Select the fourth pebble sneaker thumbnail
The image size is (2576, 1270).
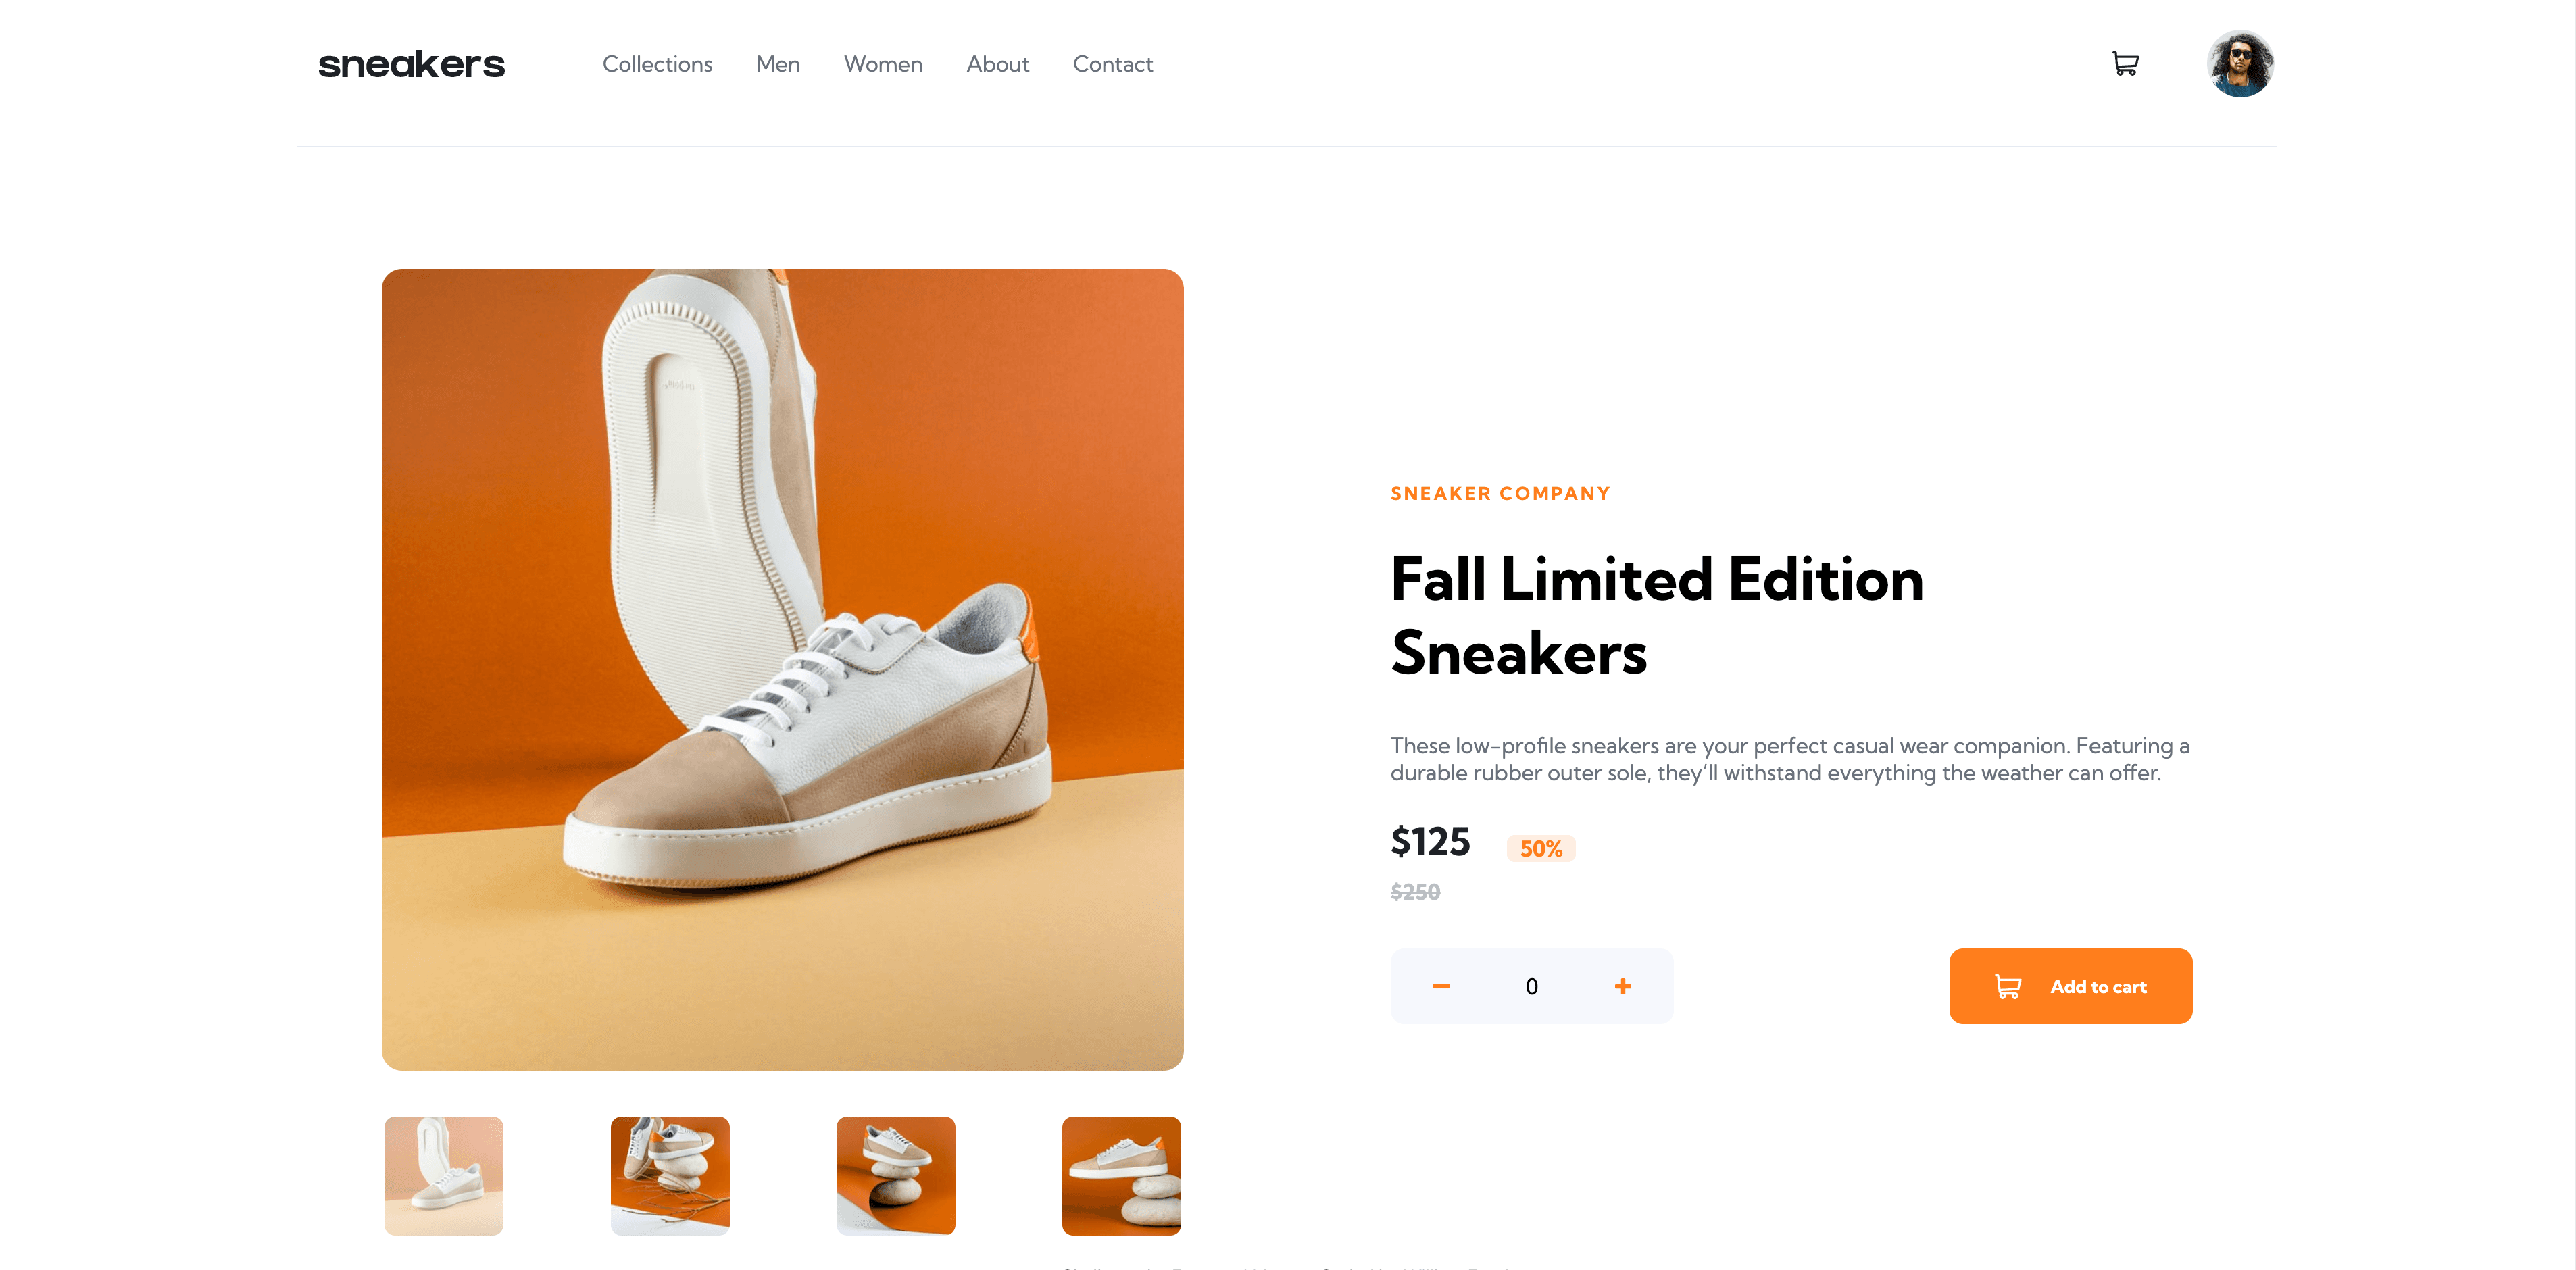coord(1122,1173)
